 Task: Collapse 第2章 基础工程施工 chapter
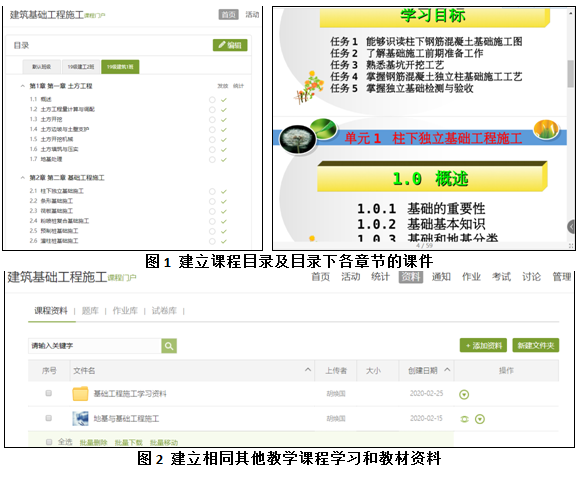tap(23, 178)
